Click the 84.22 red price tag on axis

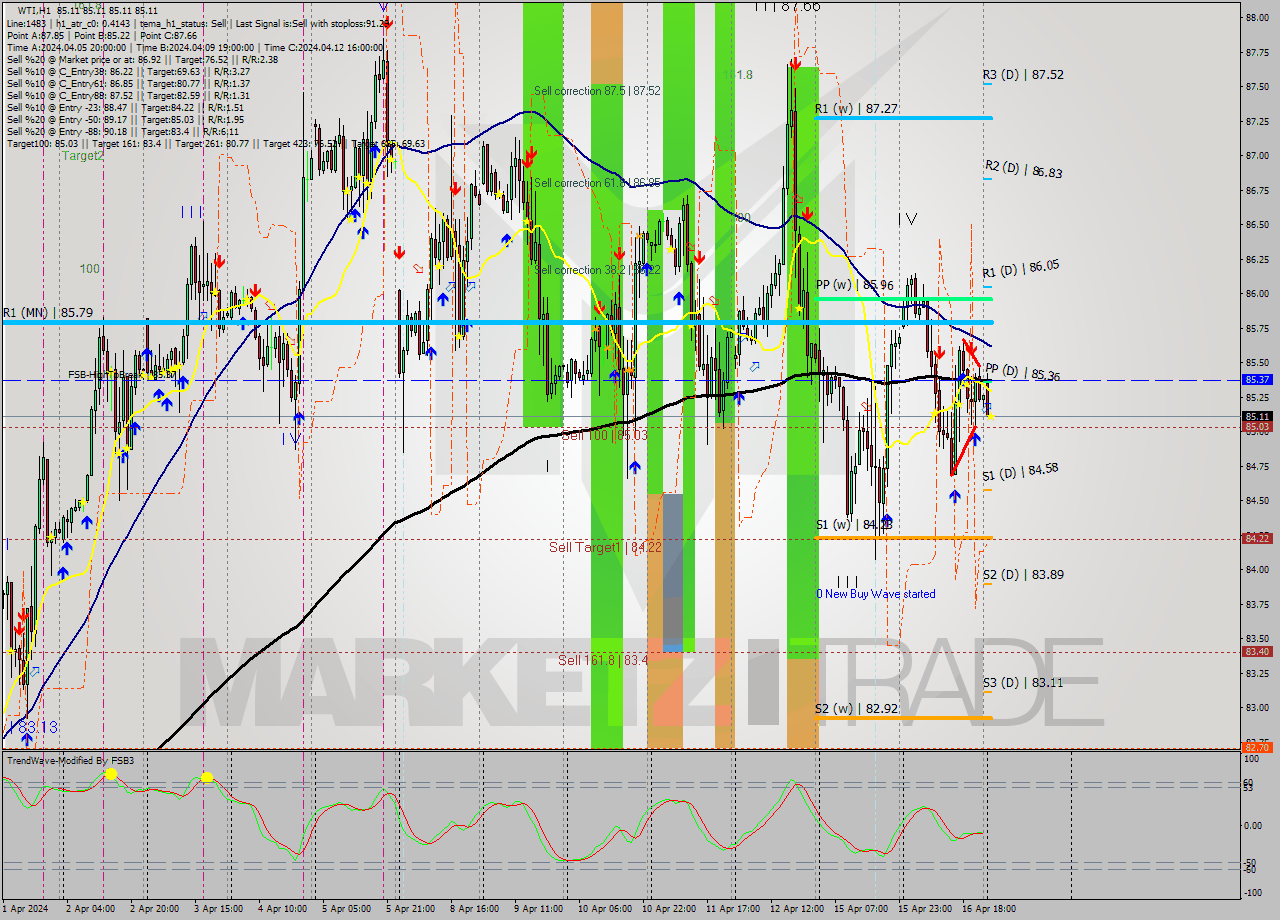[x=1256, y=538]
